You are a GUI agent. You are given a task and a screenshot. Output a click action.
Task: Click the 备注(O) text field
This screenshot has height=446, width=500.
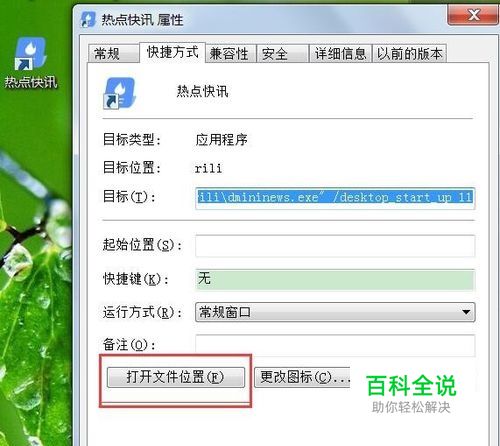click(335, 345)
